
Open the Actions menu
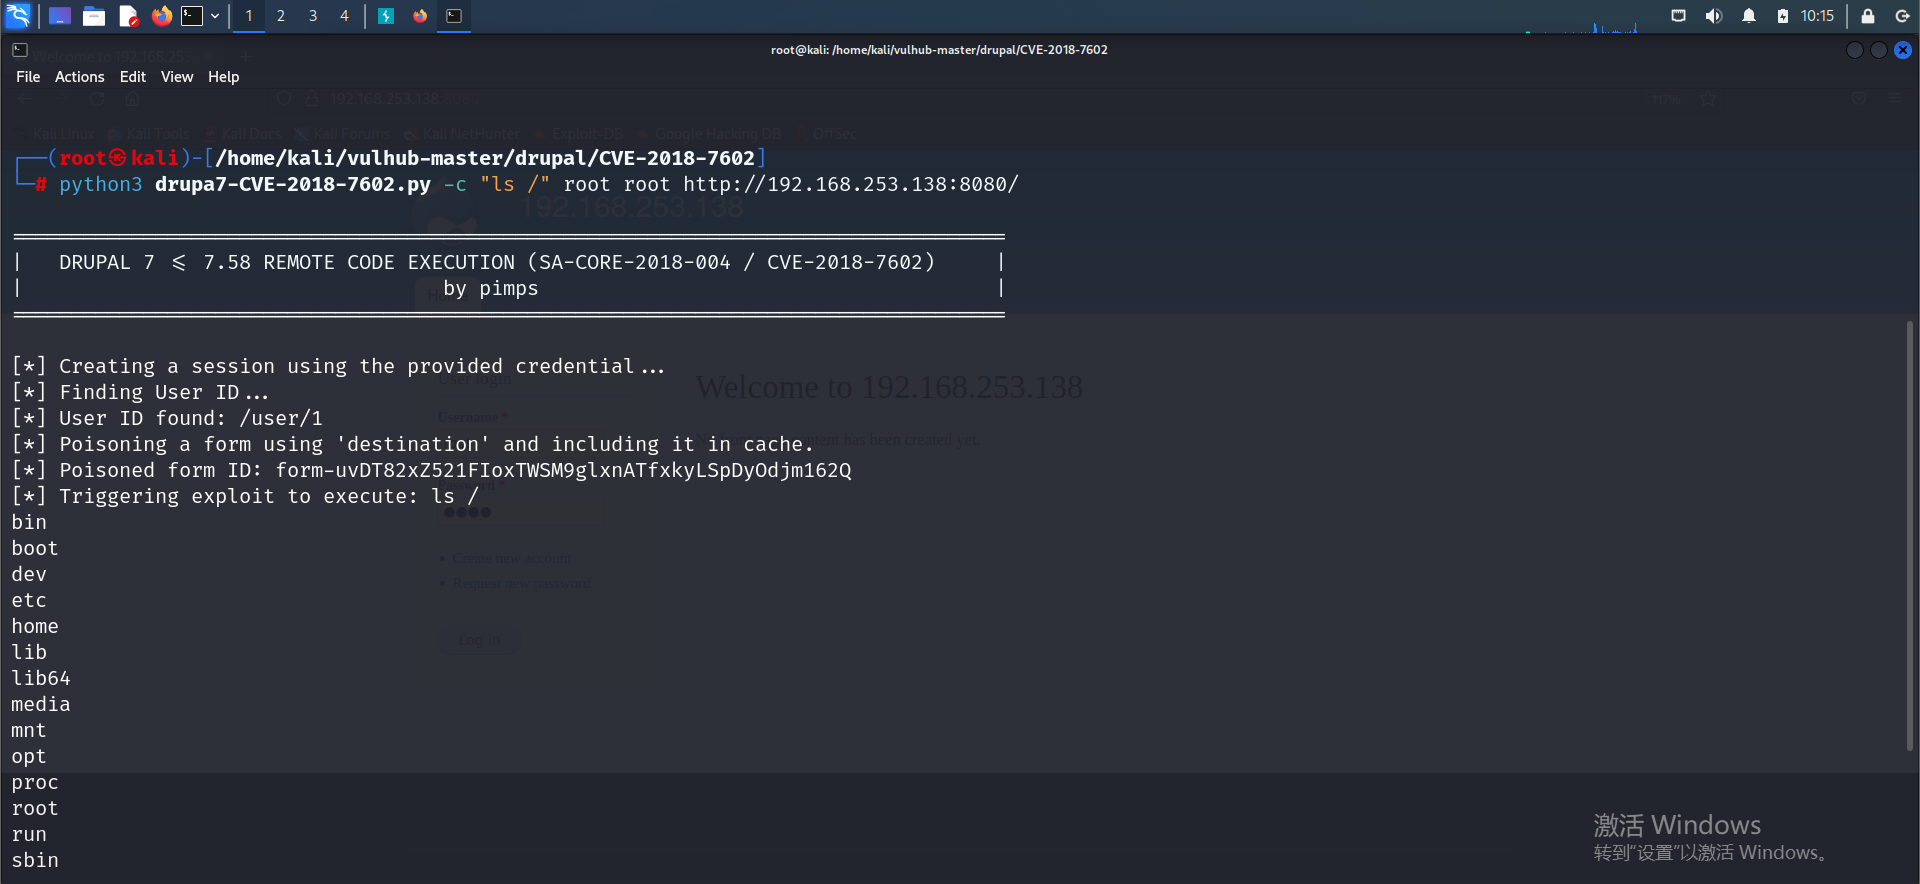(79, 77)
